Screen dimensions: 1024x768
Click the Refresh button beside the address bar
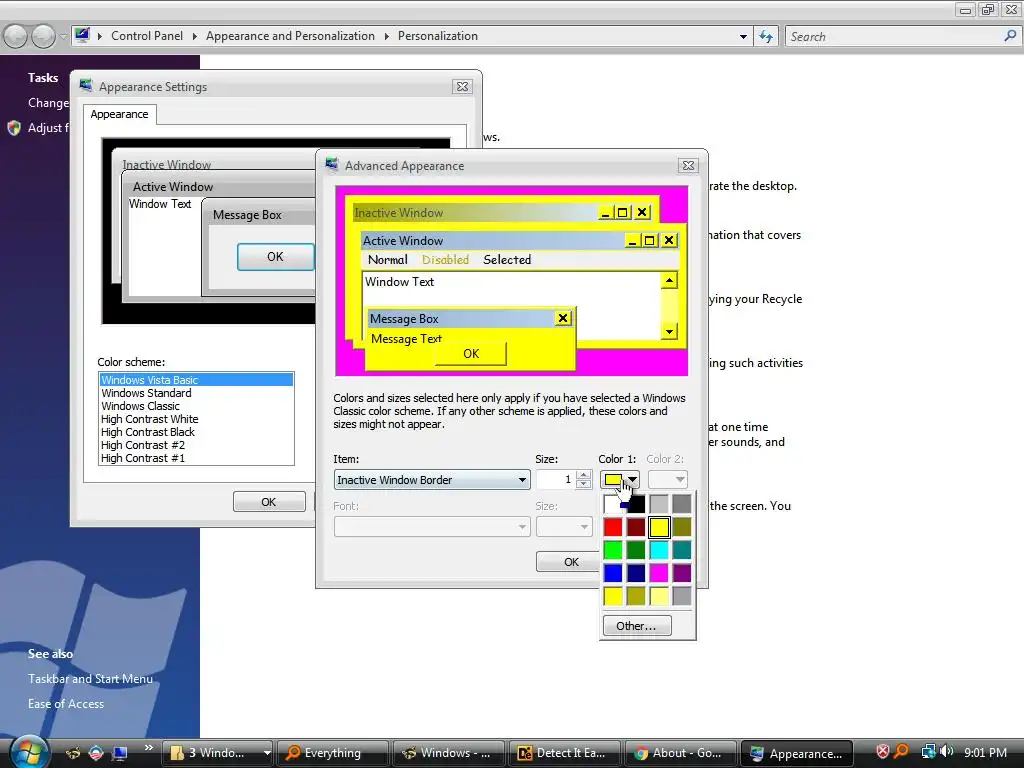pyautogui.click(x=766, y=37)
